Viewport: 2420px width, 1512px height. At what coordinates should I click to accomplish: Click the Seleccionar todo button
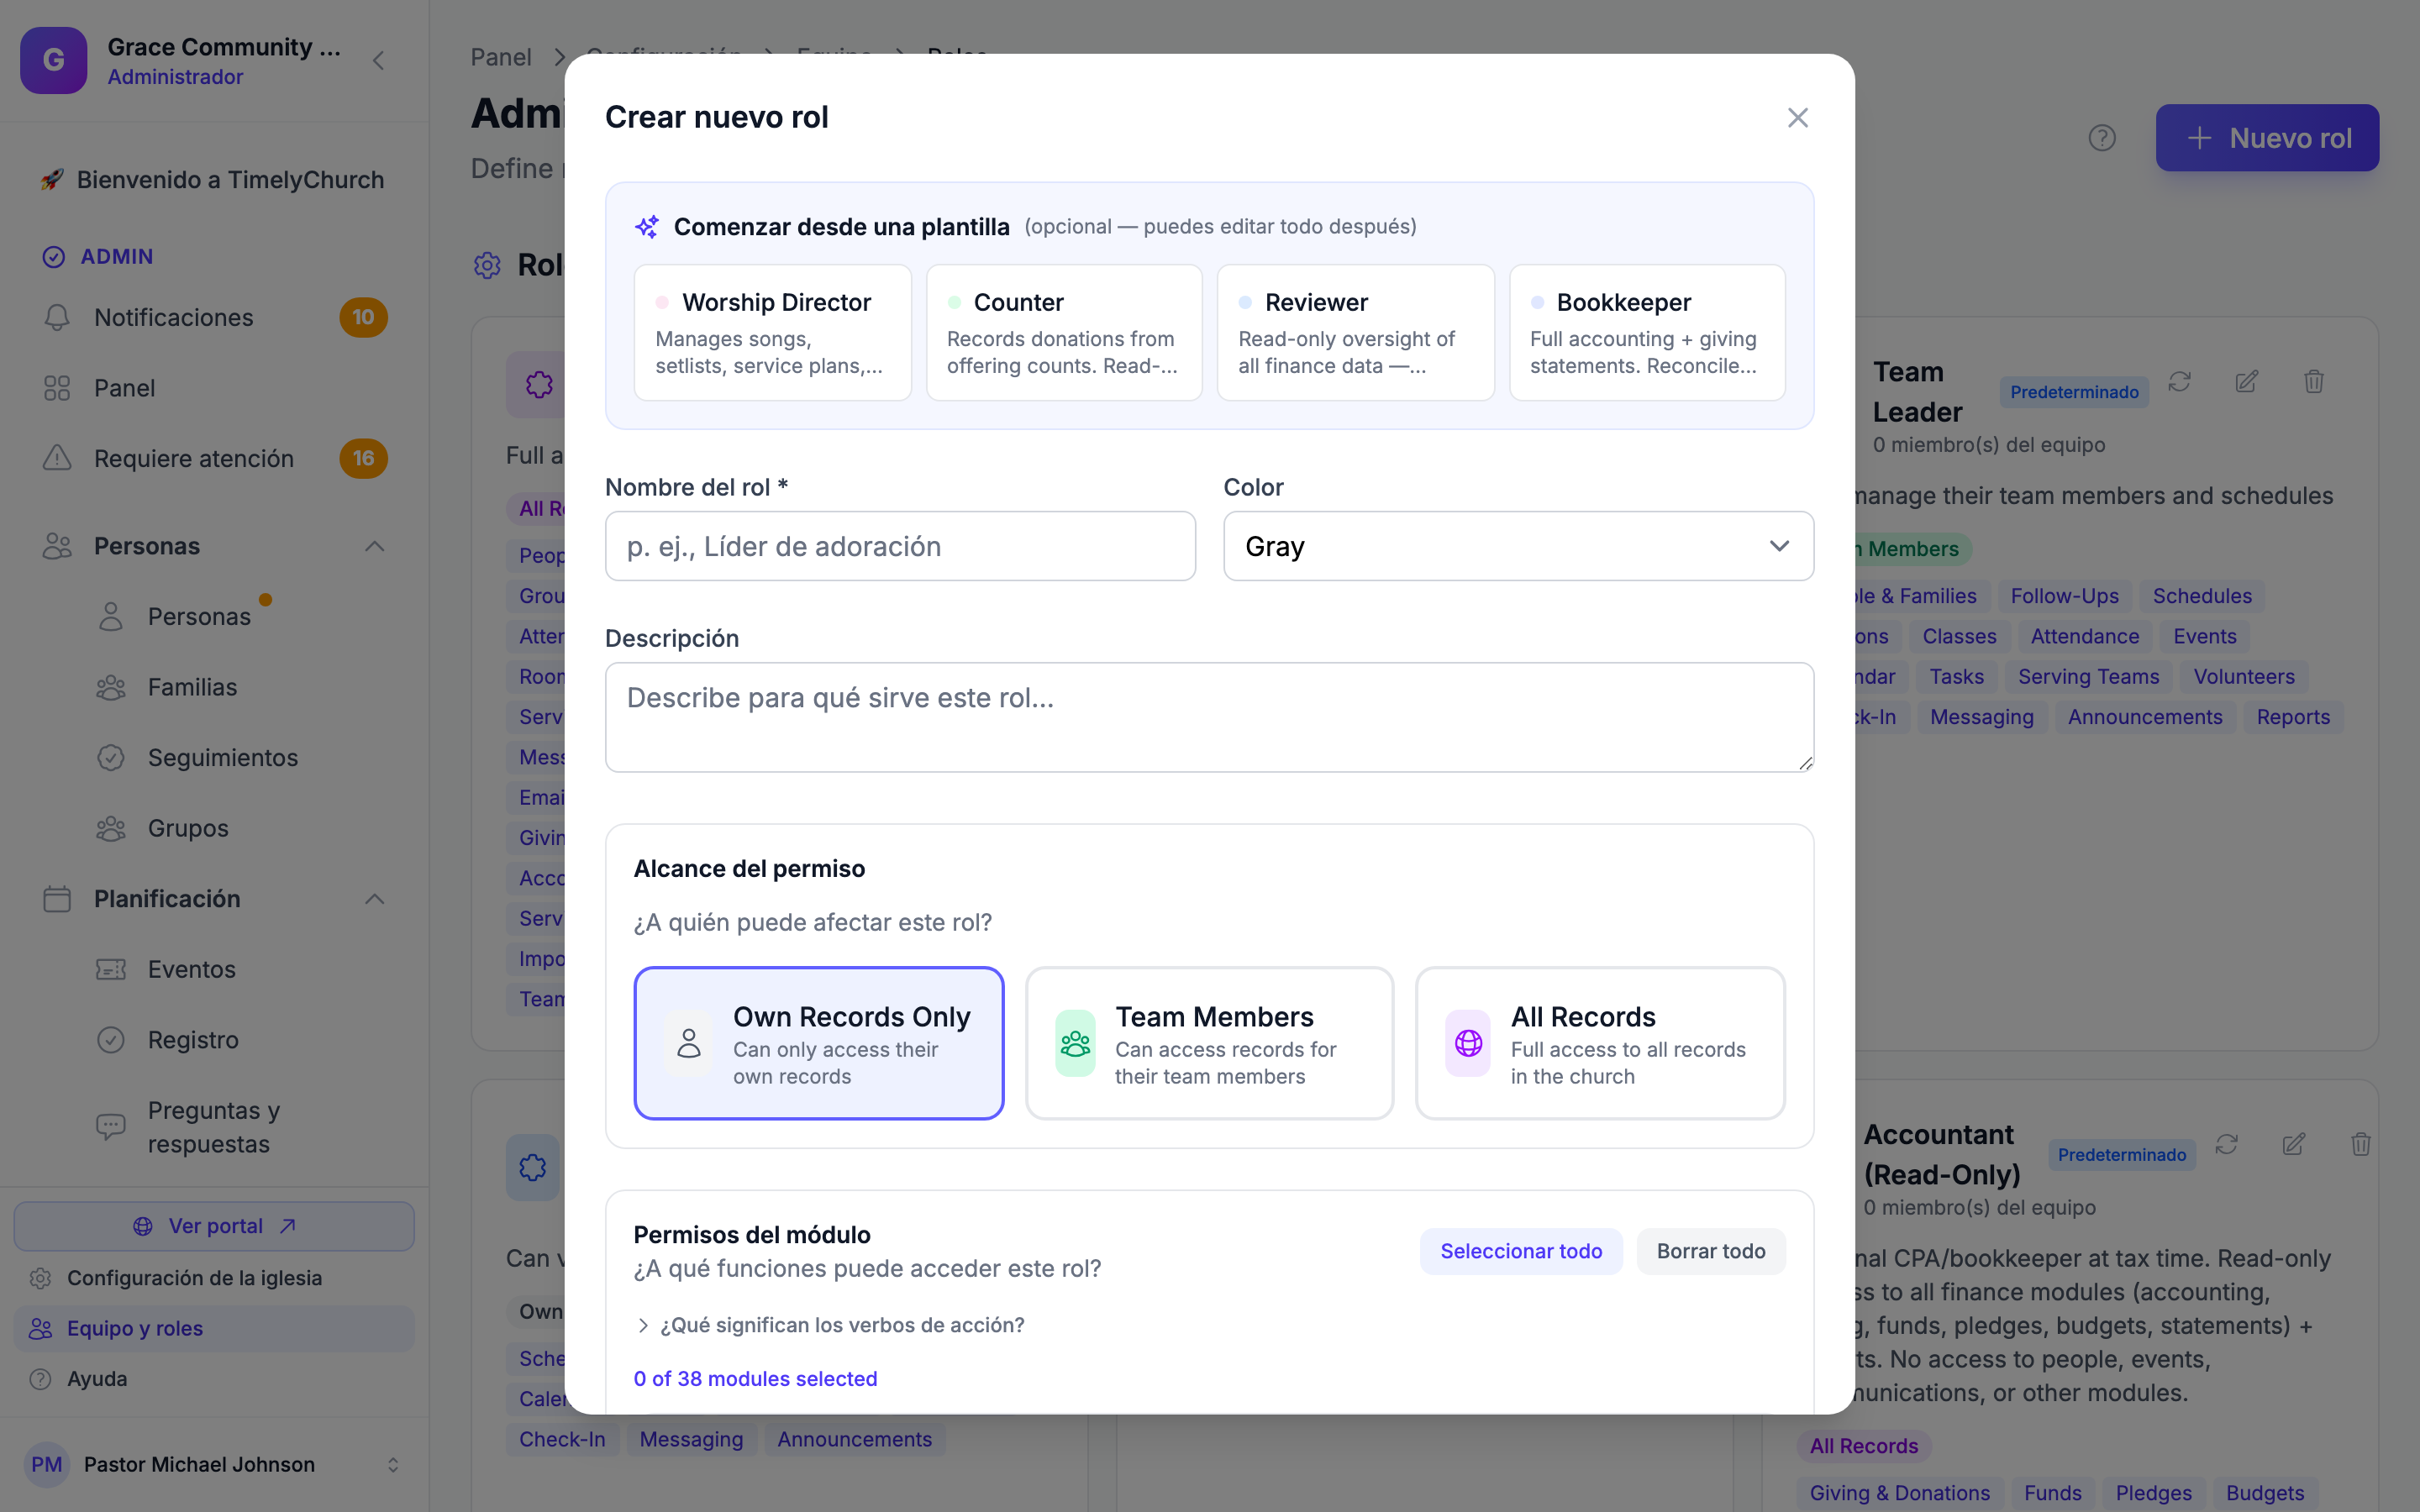1521,1251
